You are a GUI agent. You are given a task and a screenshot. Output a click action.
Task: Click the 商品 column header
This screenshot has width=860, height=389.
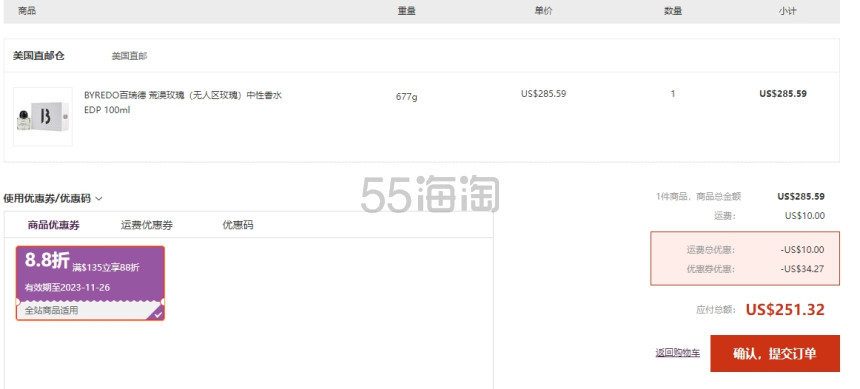tap(27, 10)
